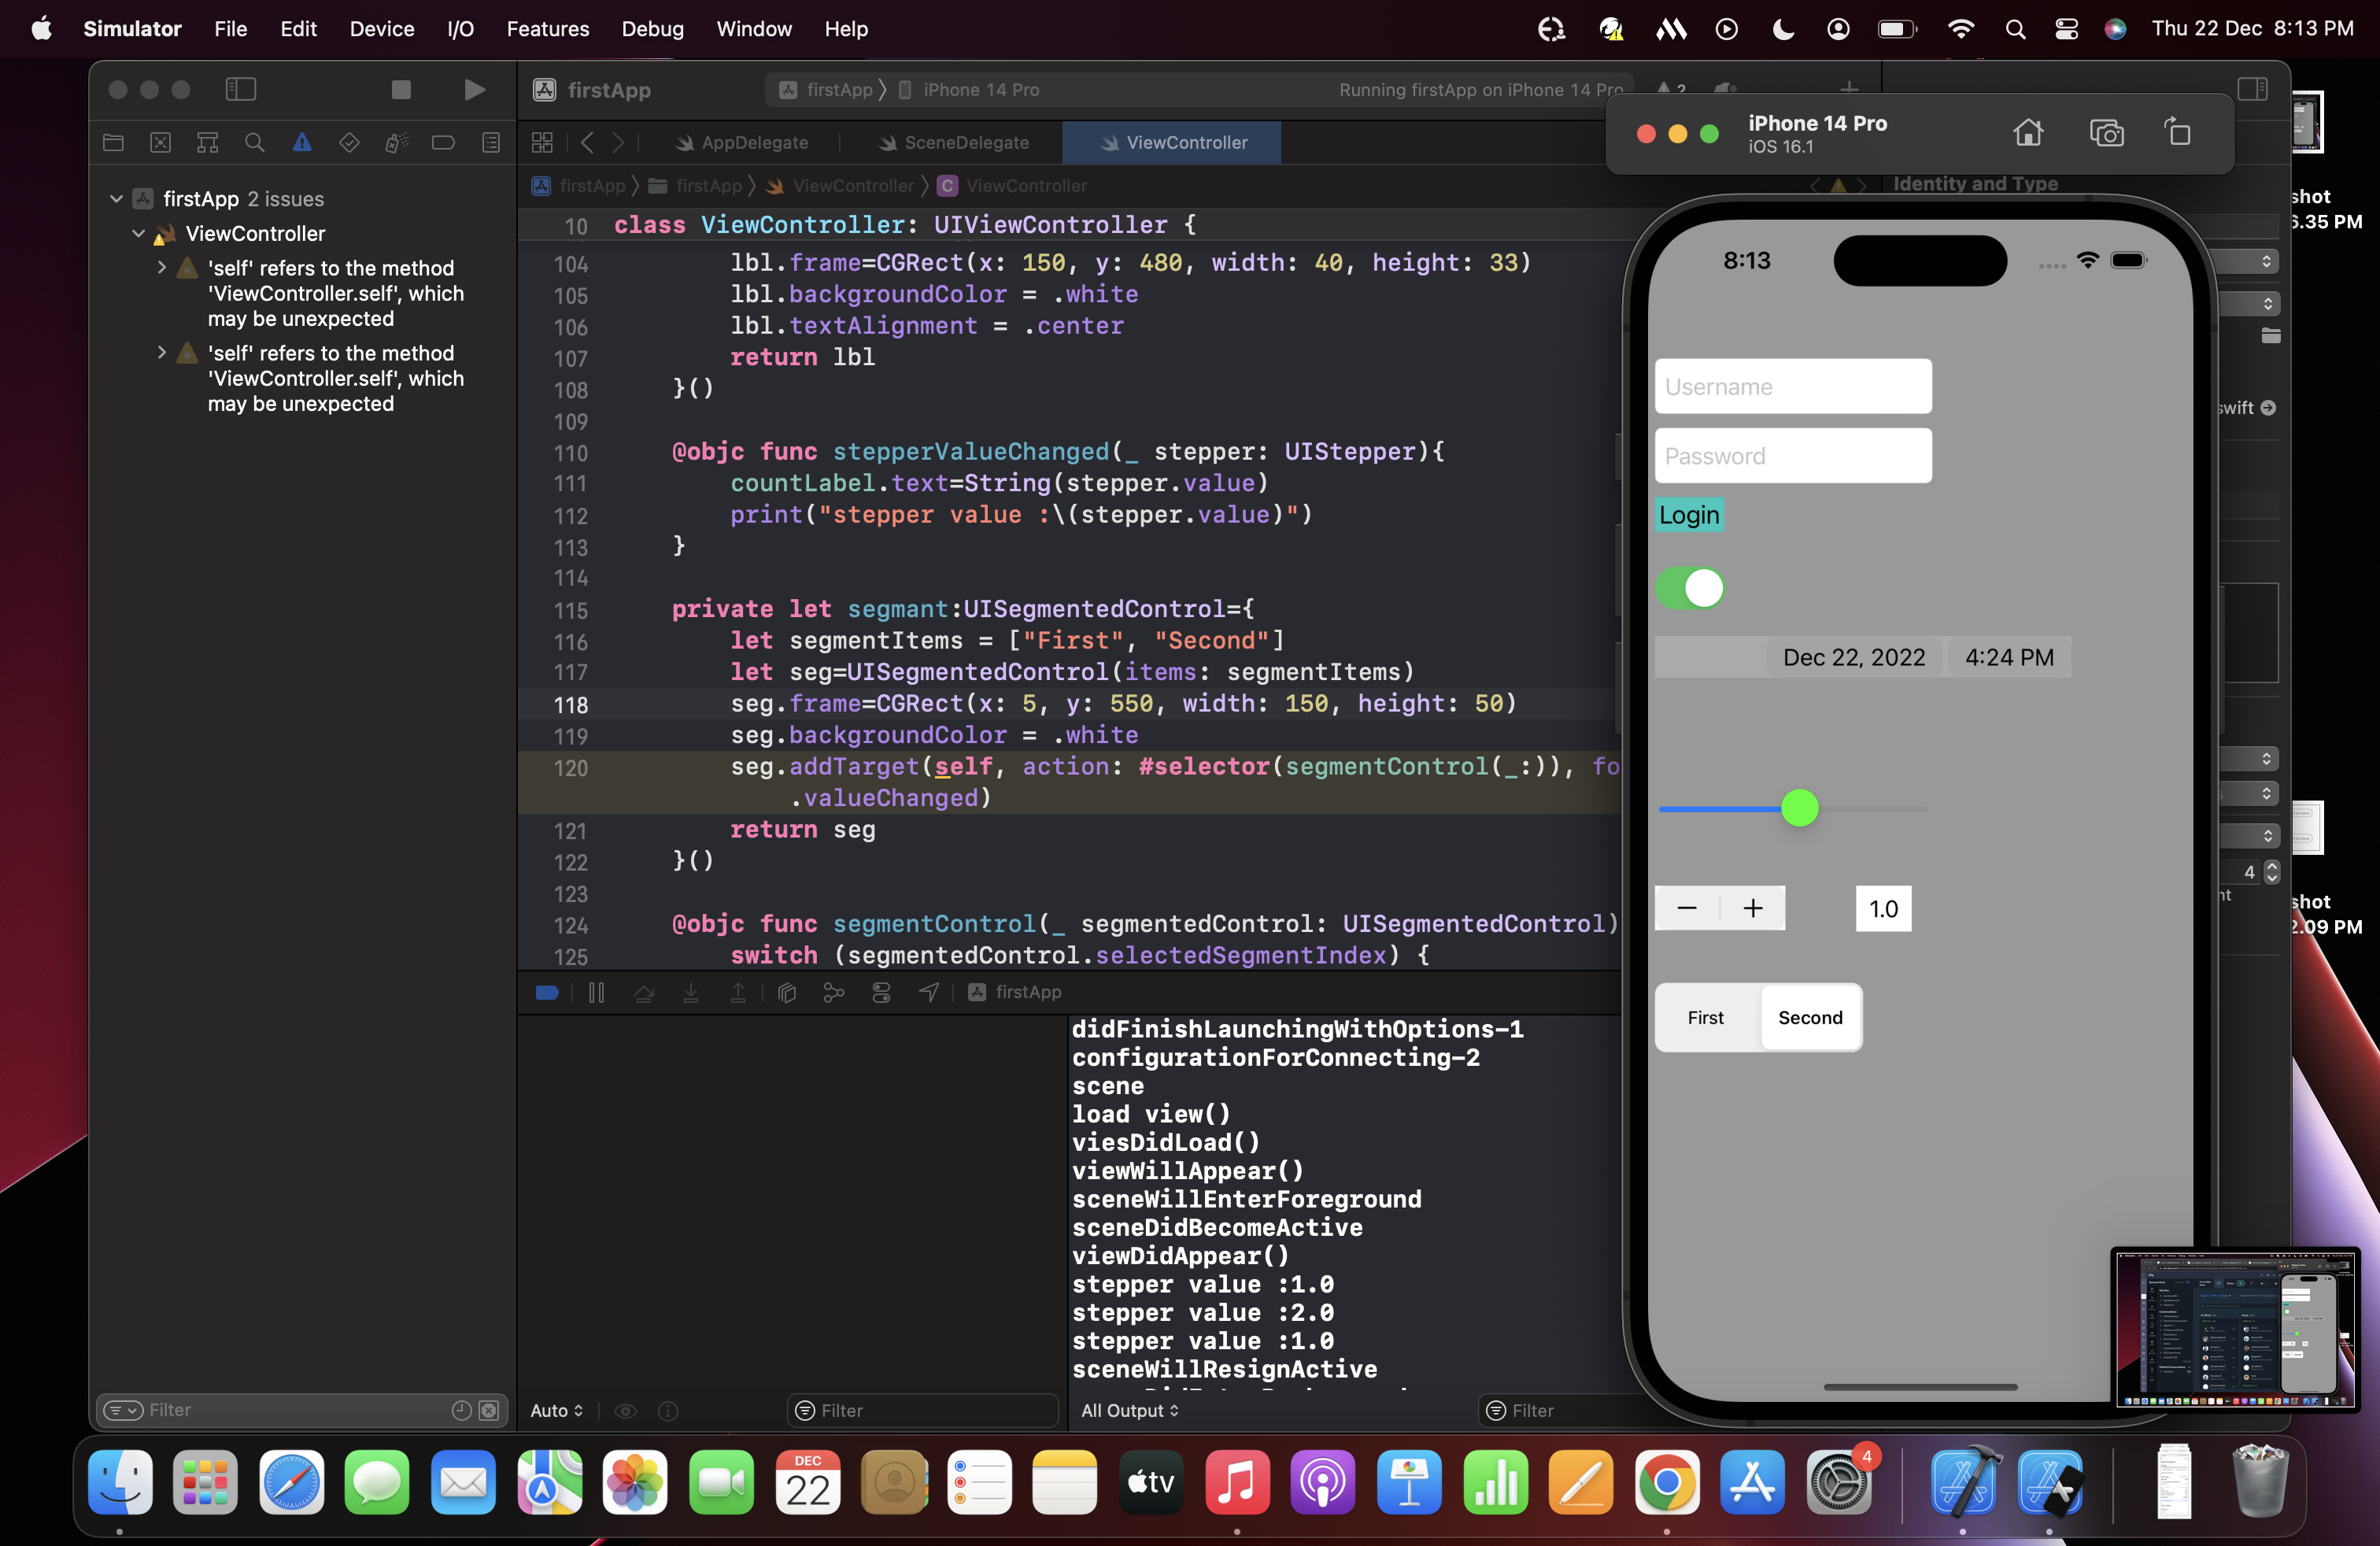Select the First segment in simulator
Screen dimensions: 2380x1546
tap(1706, 1017)
